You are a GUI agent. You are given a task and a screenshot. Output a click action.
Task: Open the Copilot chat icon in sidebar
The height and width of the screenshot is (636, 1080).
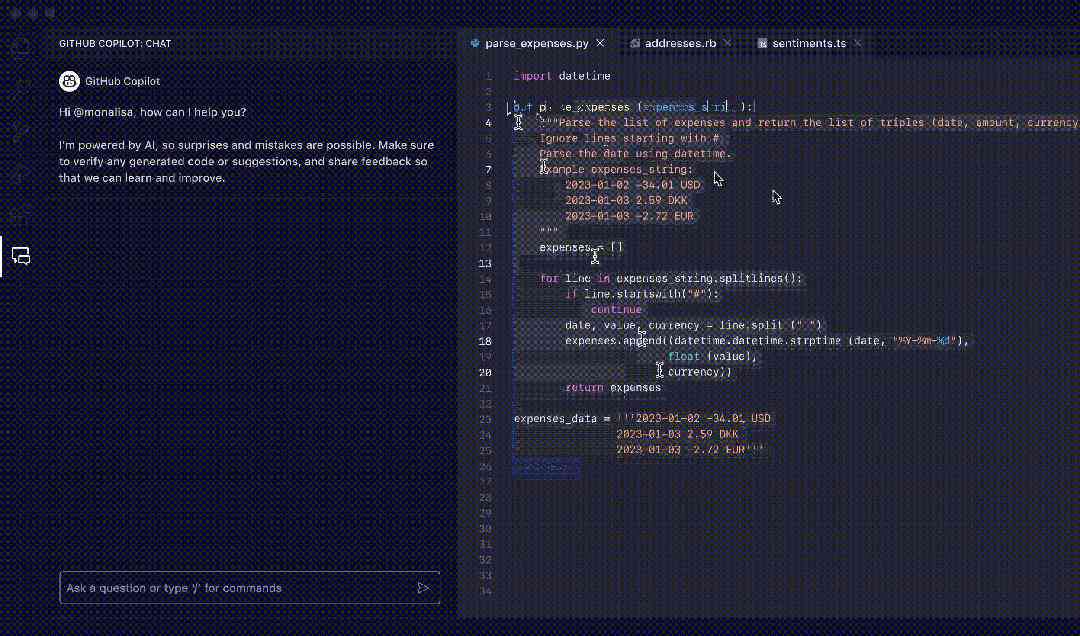[x=21, y=256]
